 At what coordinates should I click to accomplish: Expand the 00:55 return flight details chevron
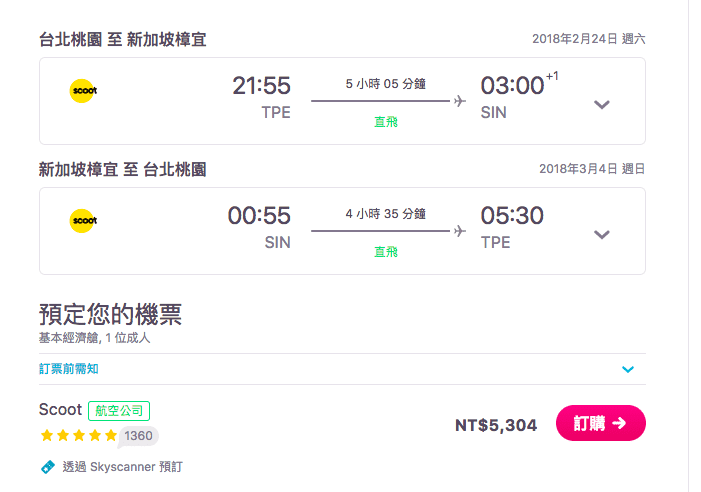pyautogui.click(x=602, y=234)
